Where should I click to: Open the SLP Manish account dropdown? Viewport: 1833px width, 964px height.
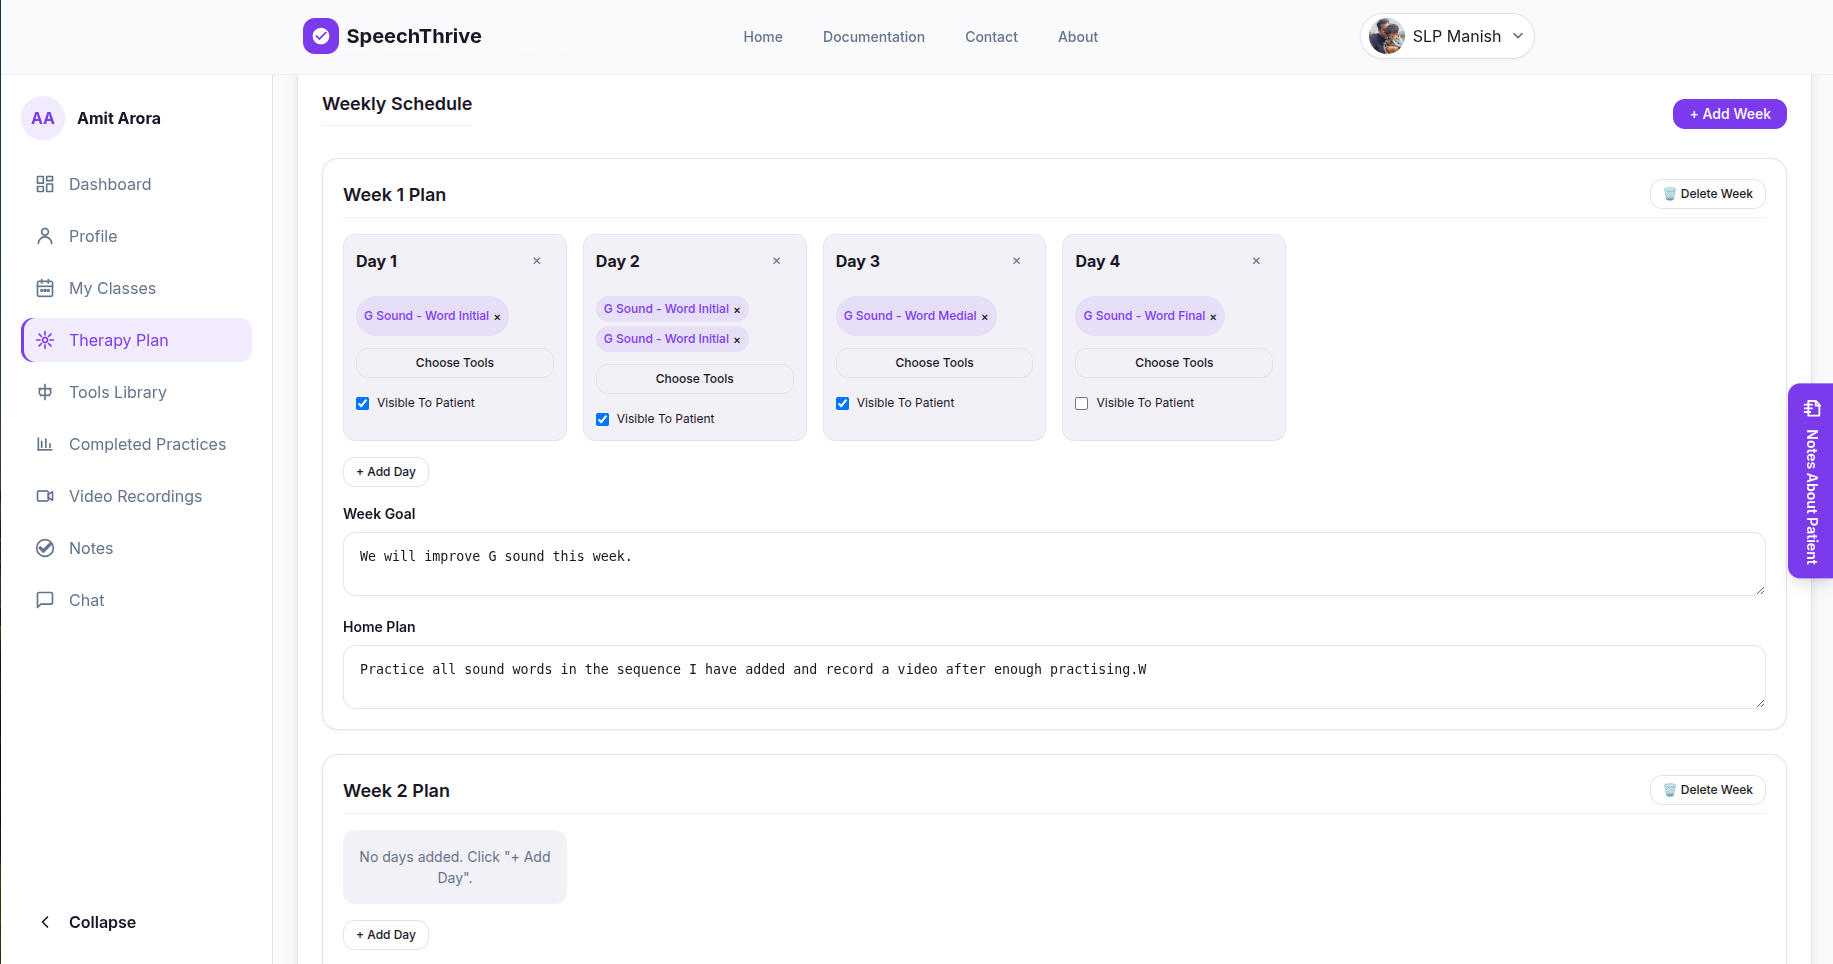[x=1447, y=36]
